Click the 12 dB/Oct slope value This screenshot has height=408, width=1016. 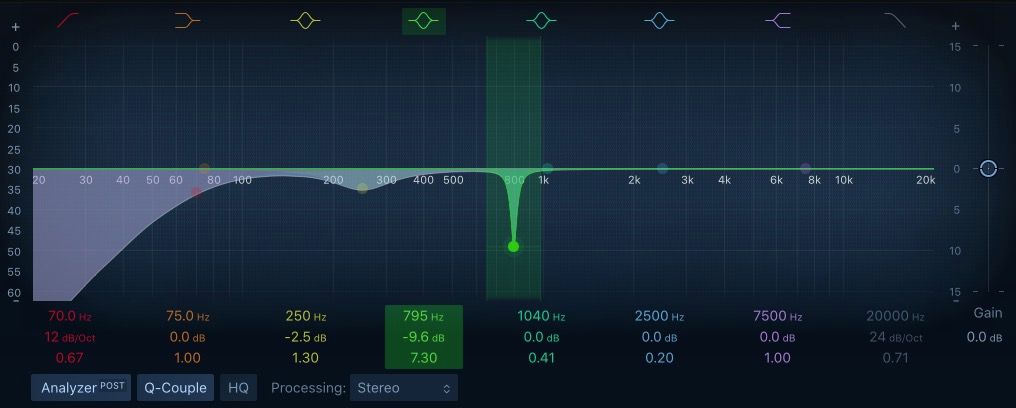pos(70,337)
